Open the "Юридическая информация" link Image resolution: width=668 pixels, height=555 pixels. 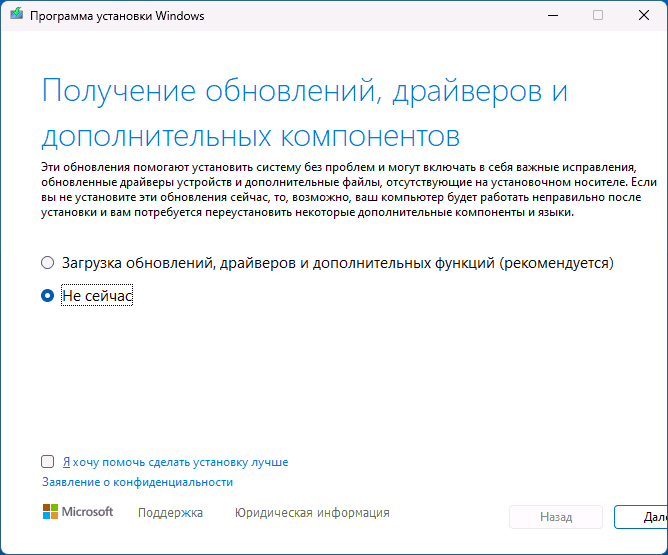tap(312, 513)
